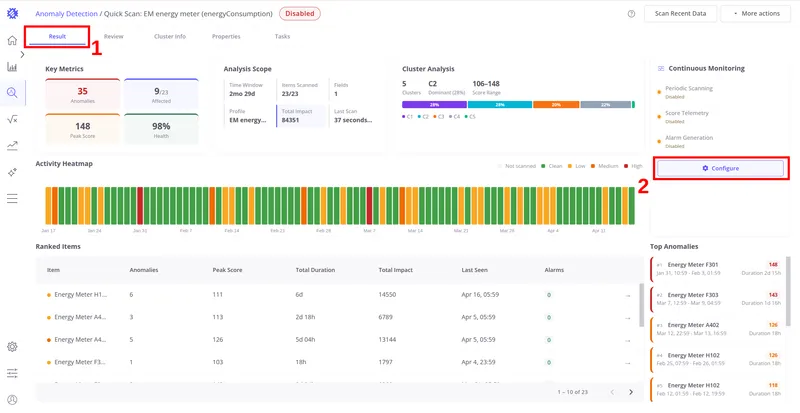Switch to the Properties tab

pyautogui.click(x=226, y=37)
